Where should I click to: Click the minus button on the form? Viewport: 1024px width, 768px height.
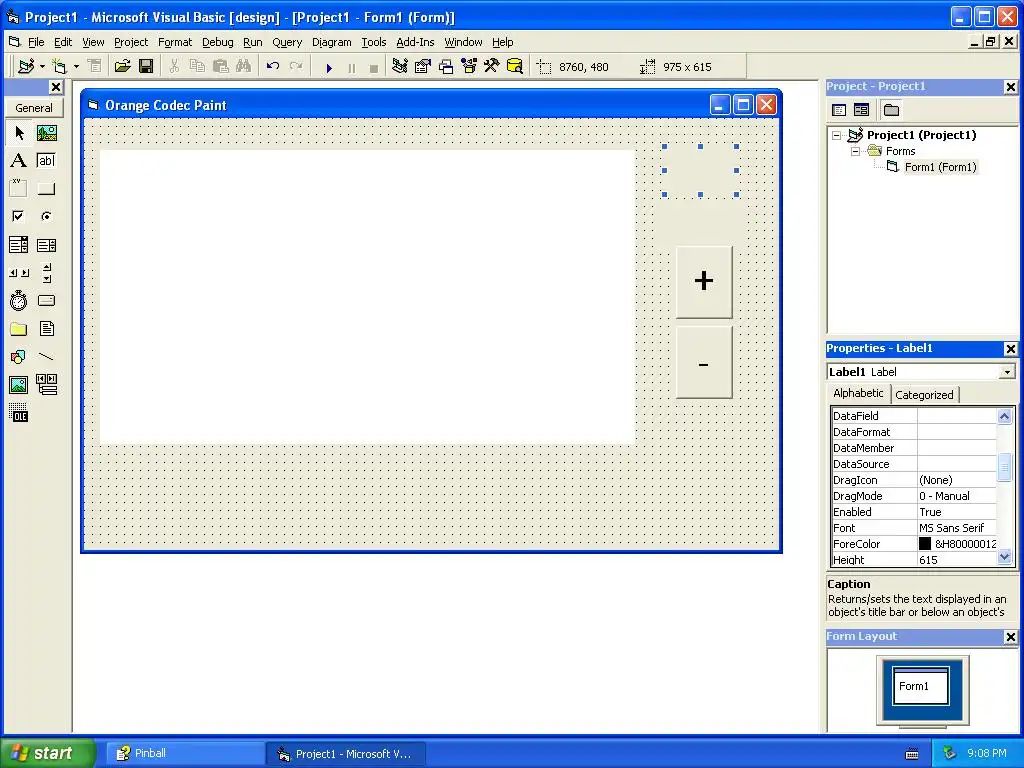tap(704, 362)
